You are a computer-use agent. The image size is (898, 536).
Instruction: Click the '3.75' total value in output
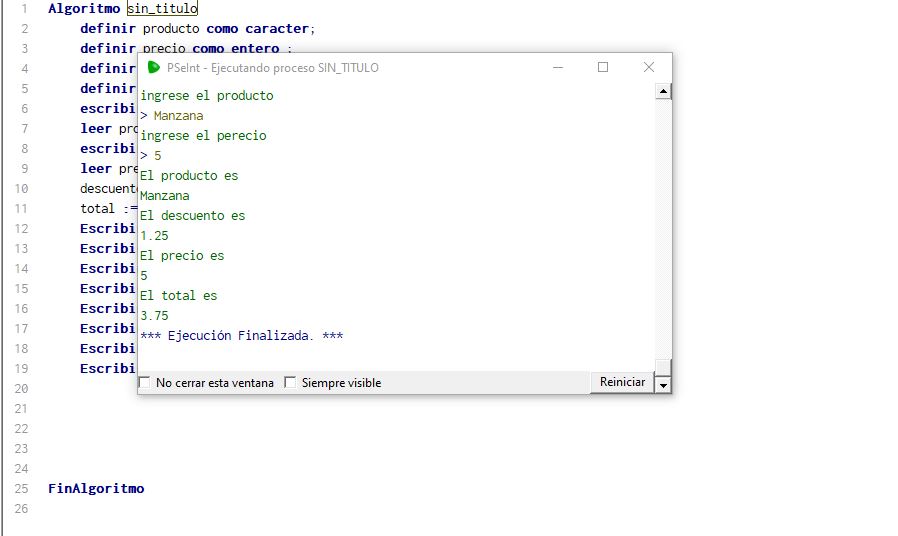coord(155,316)
